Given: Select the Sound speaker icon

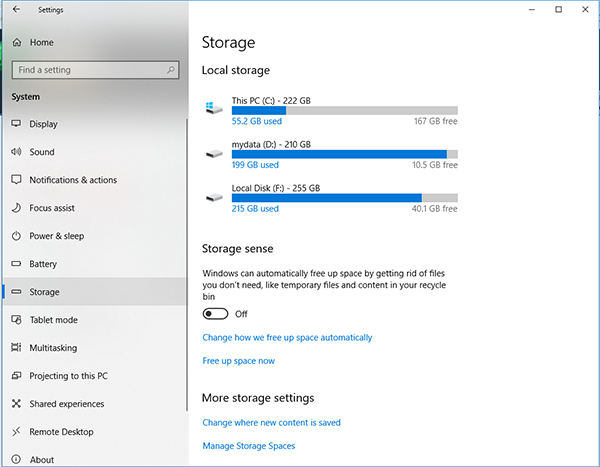Looking at the screenshot, I should click(x=17, y=152).
